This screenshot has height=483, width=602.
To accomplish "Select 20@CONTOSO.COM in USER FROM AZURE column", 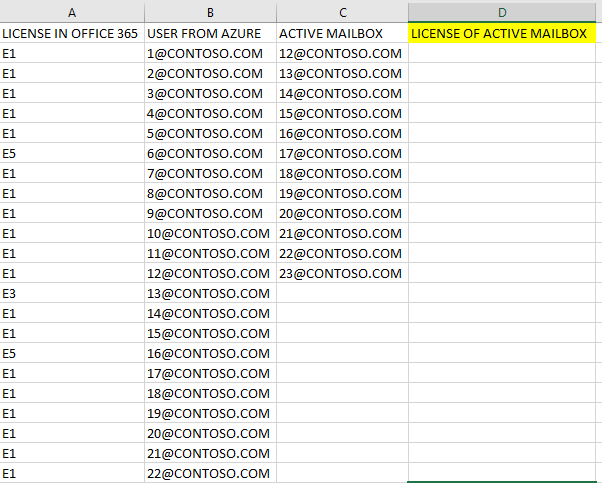I will 210,433.
